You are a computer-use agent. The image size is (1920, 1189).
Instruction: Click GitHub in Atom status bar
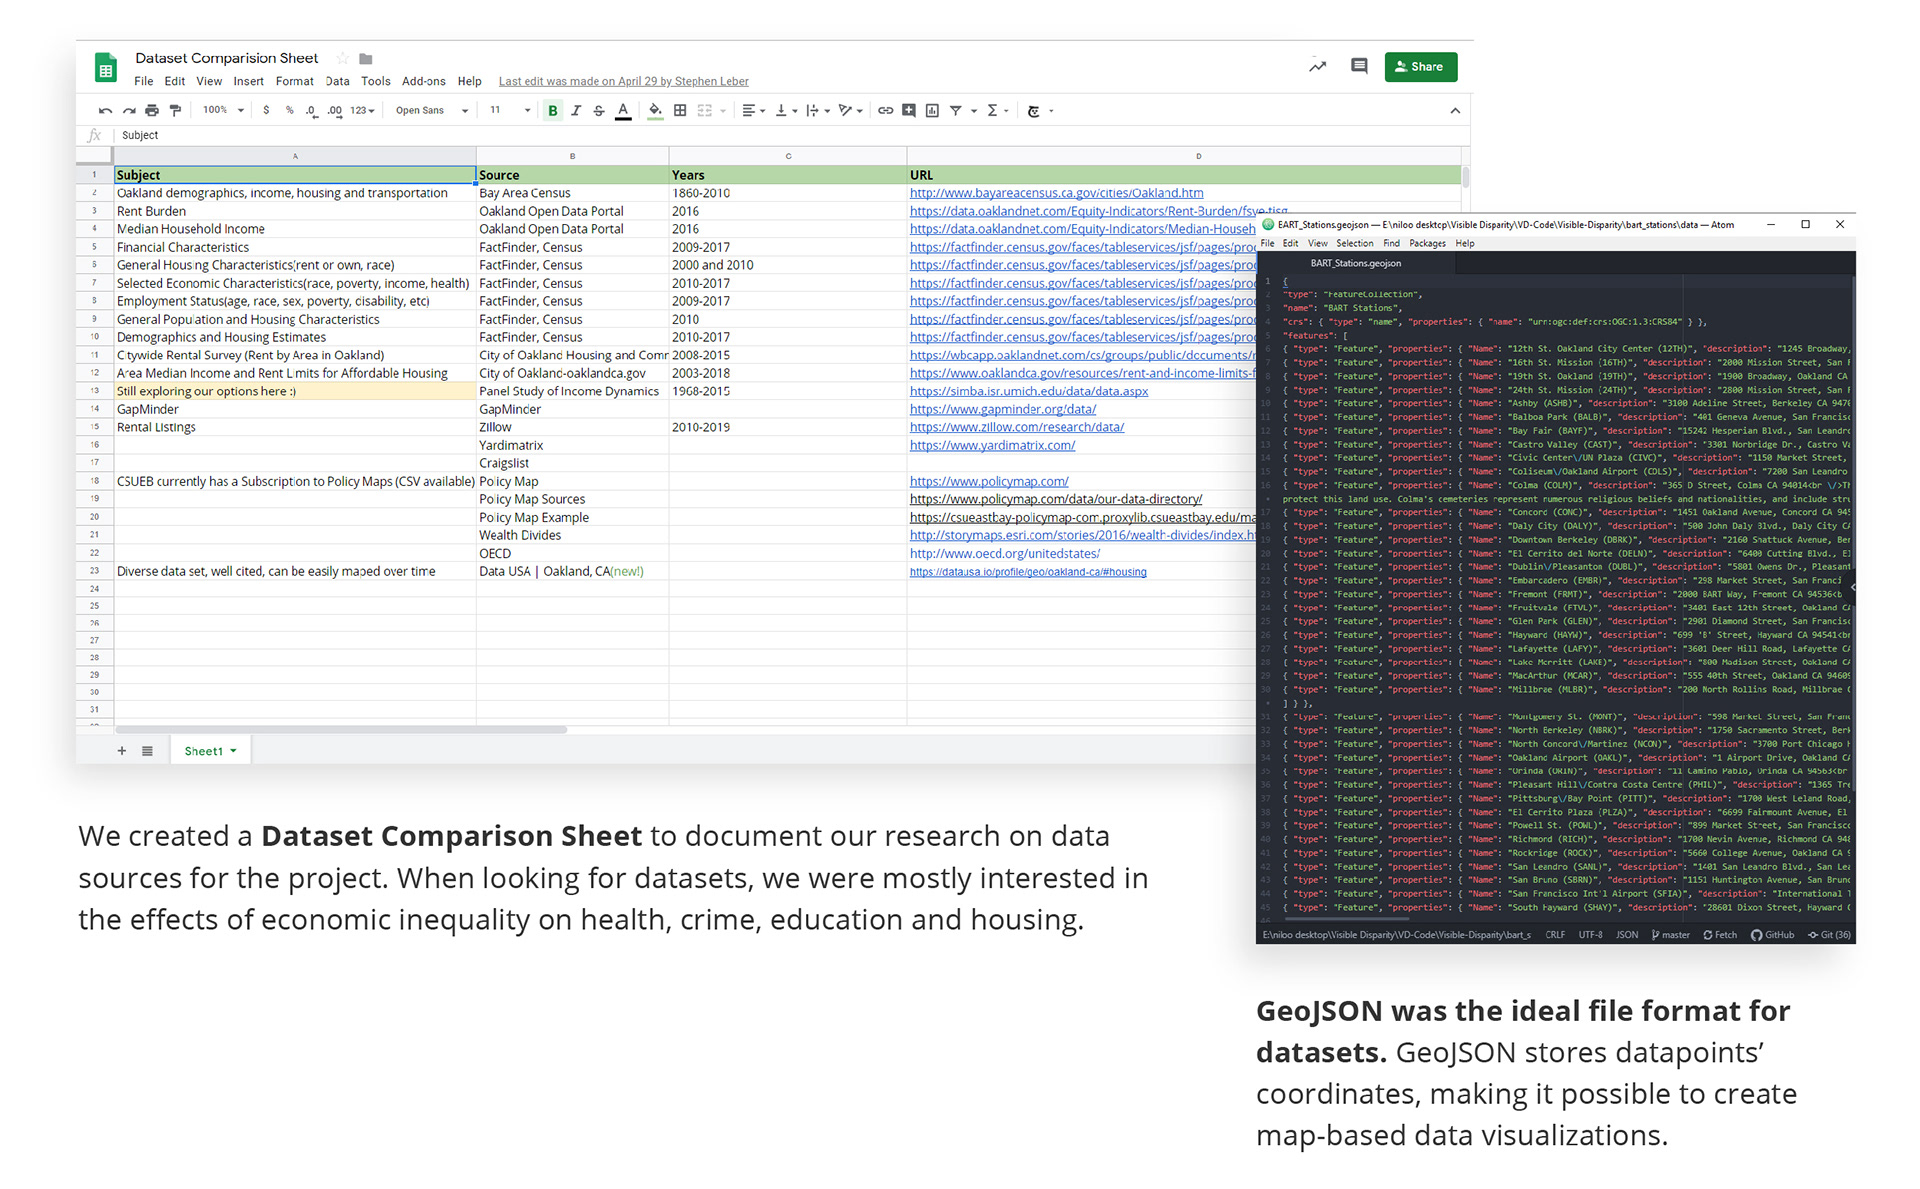point(1772,935)
